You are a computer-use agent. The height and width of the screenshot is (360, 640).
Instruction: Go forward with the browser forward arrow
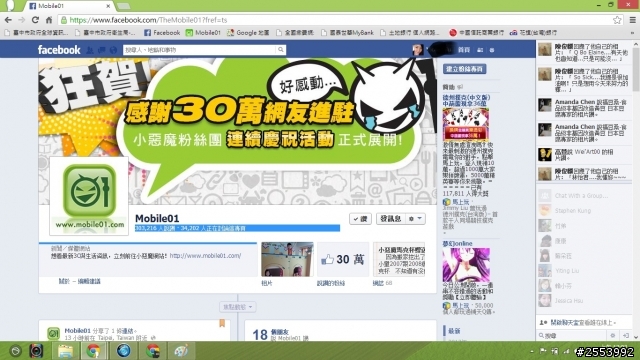(x=22, y=20)
